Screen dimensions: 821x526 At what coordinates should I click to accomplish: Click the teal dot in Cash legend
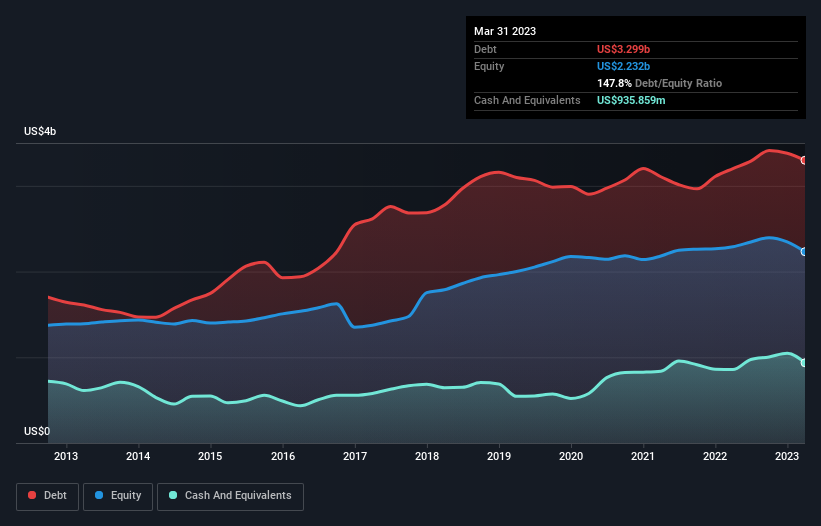pos(173,495)
